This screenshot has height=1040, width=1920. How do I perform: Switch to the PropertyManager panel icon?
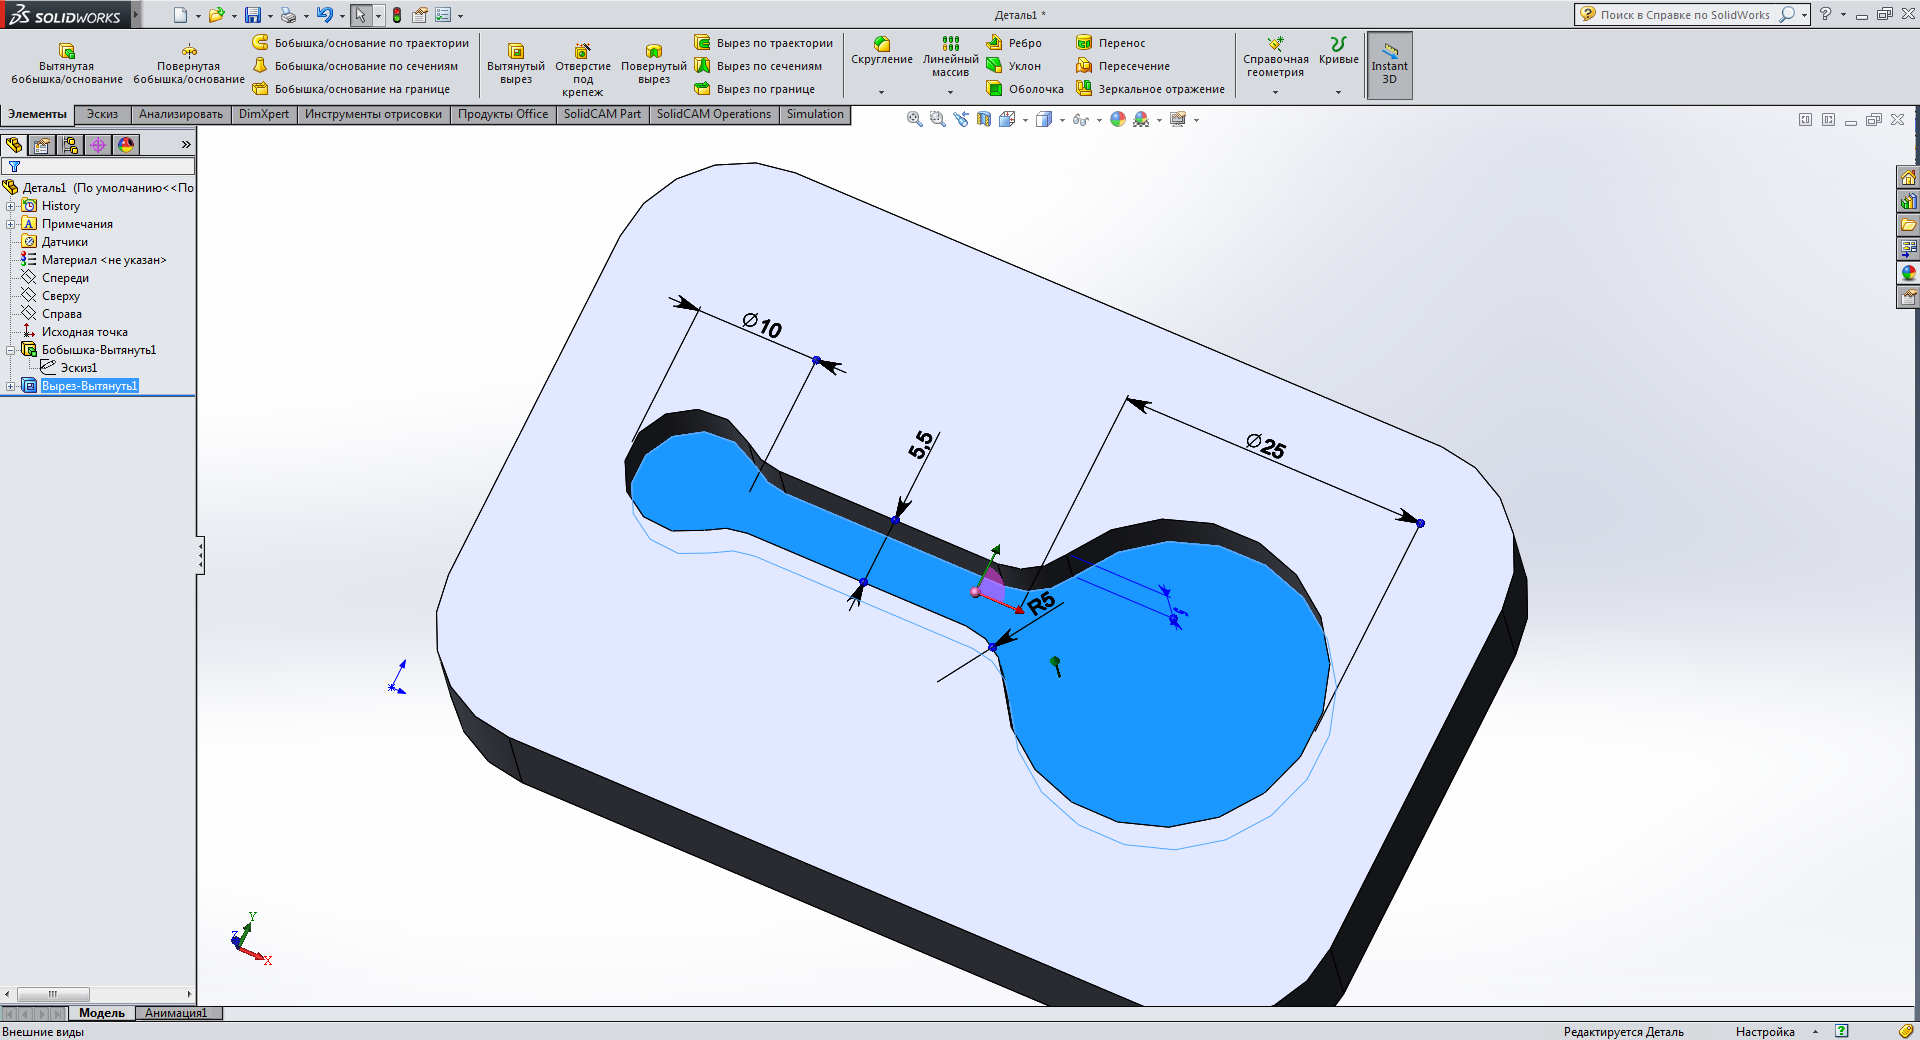(x=42, y=145)
